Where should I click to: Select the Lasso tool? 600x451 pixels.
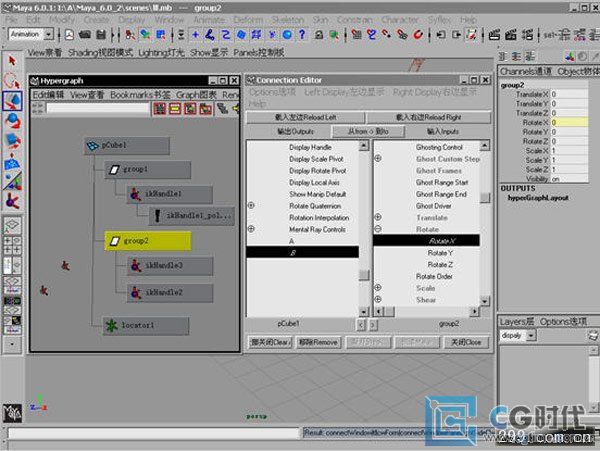pos(12,81)
